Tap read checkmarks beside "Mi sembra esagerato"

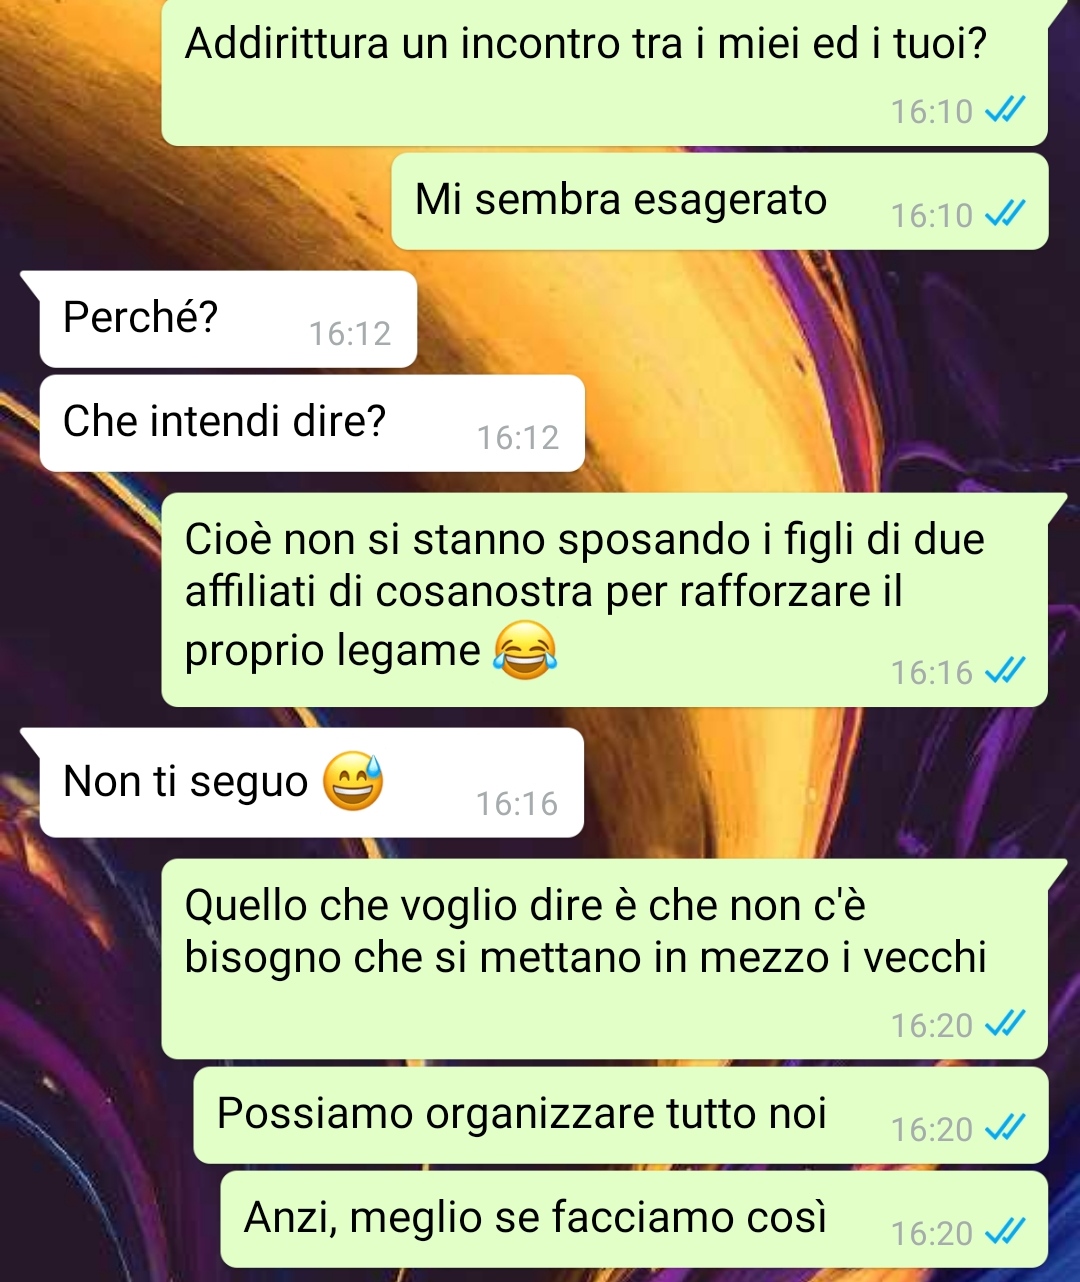coord(1005,213)
